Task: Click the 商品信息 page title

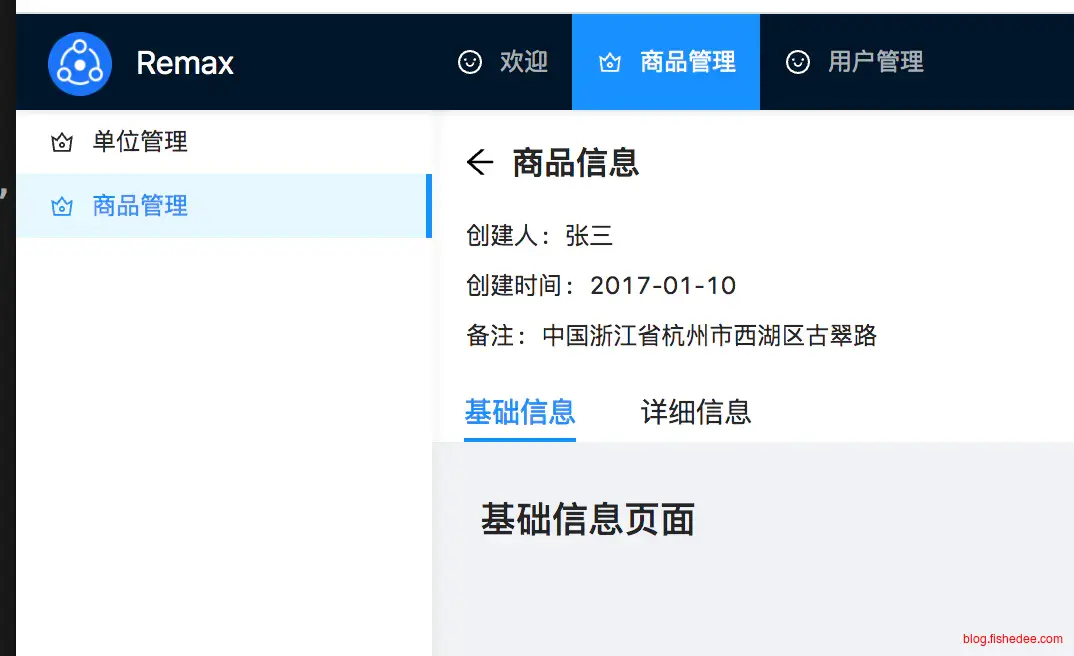Action: (576, 162)
